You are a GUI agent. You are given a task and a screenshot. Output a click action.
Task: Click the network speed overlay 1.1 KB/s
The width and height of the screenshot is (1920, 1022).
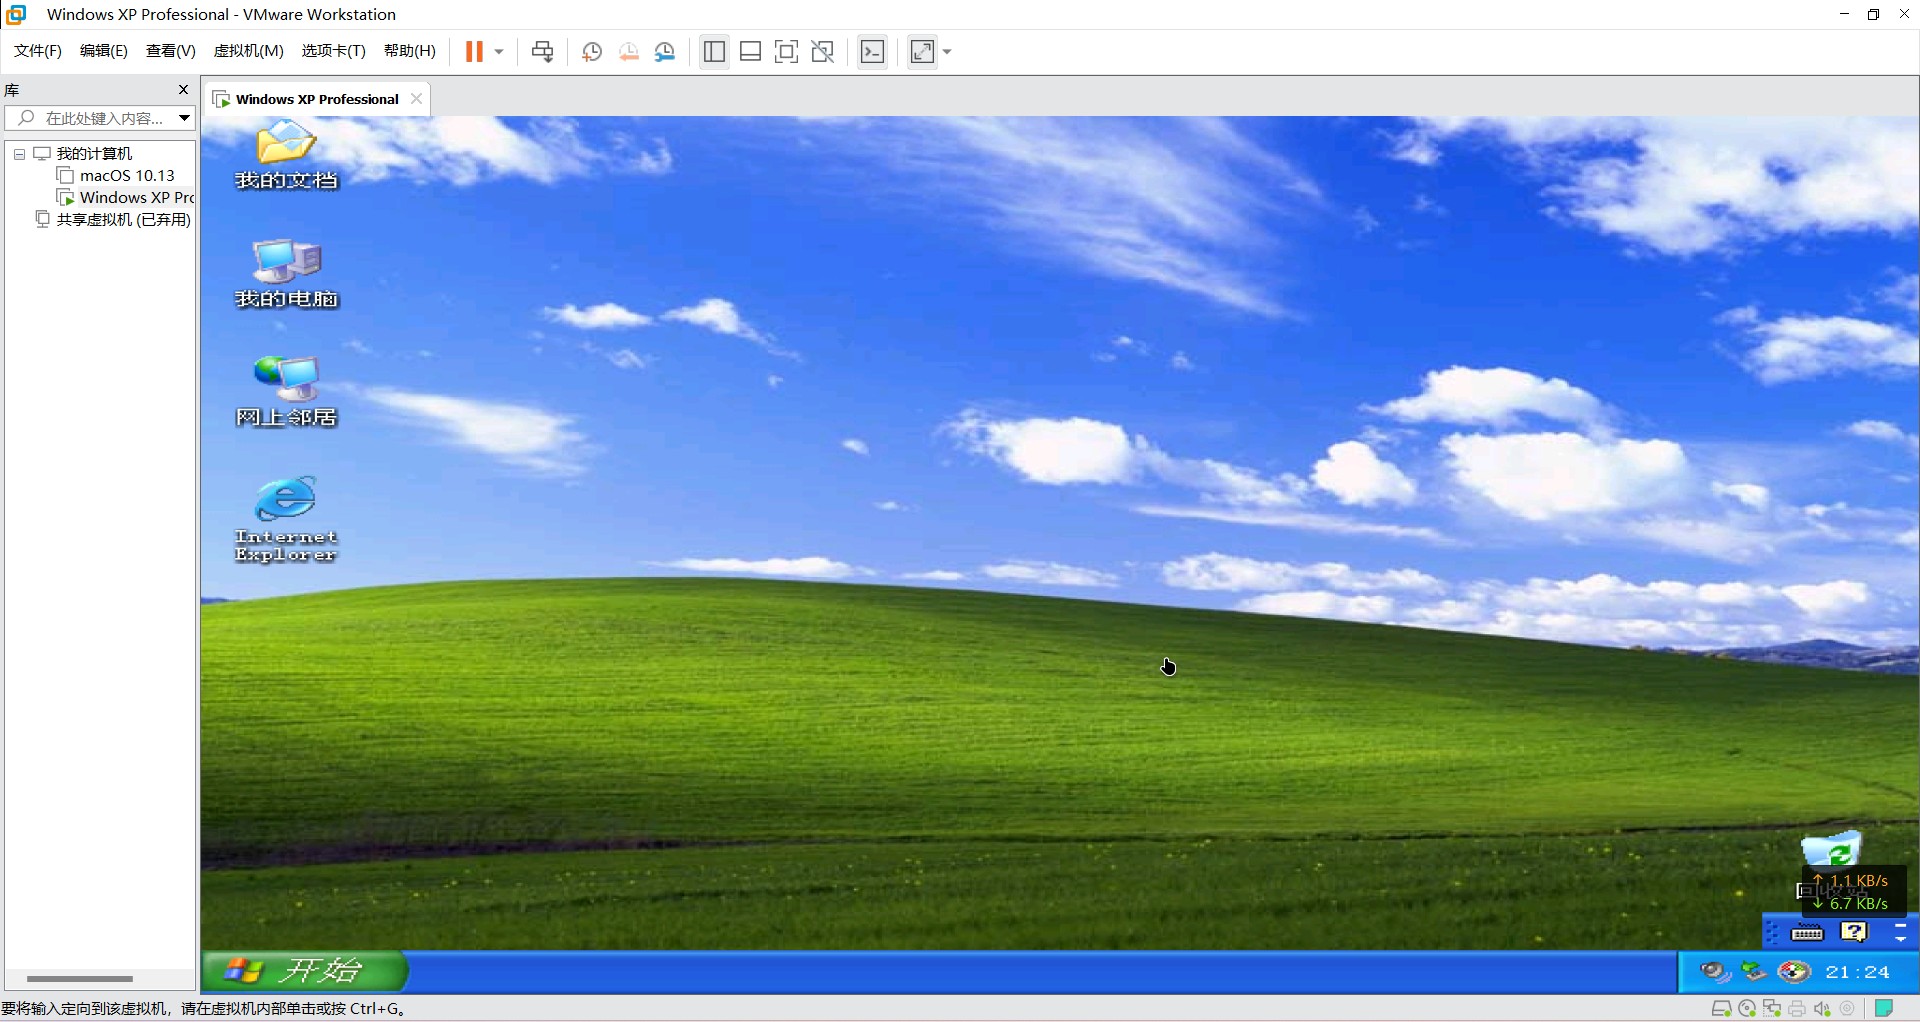(1851, 881)
